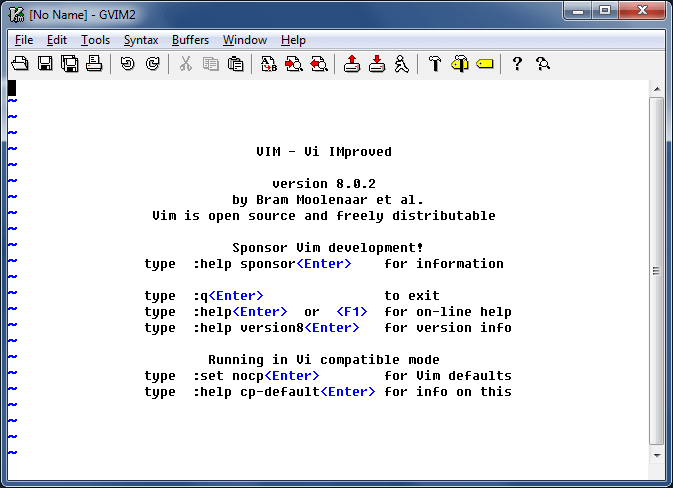Click the Find Previous icon

pyautogui.click(x=318, y=64)
